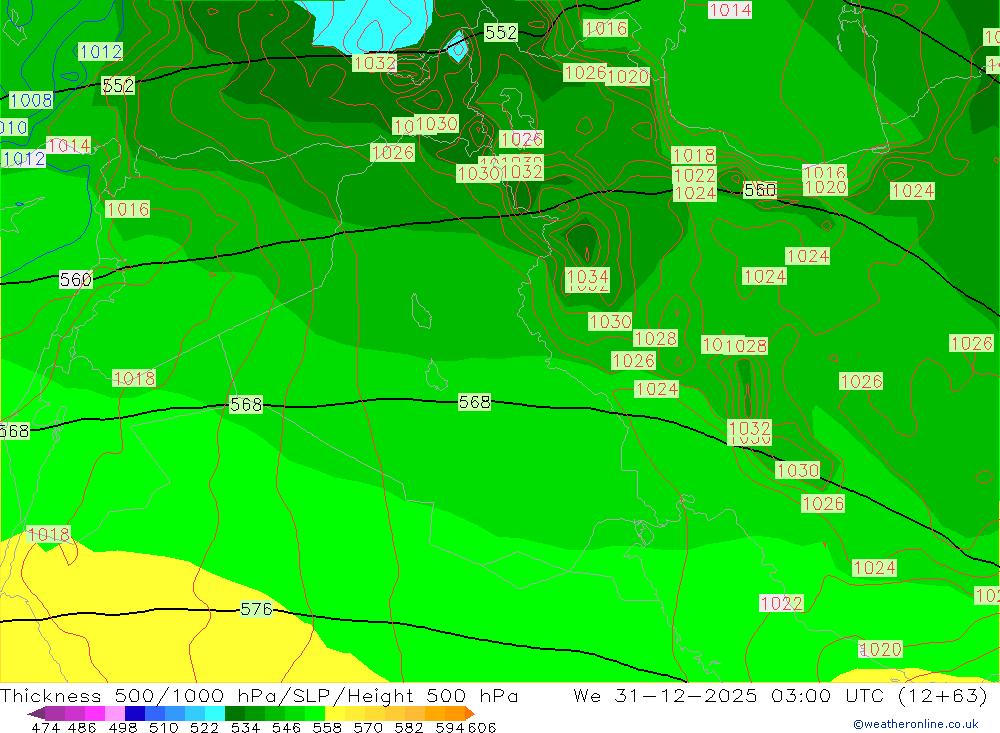Click the 1018 label on the yellow area
1000x733 pixels.
coord(48,534)
